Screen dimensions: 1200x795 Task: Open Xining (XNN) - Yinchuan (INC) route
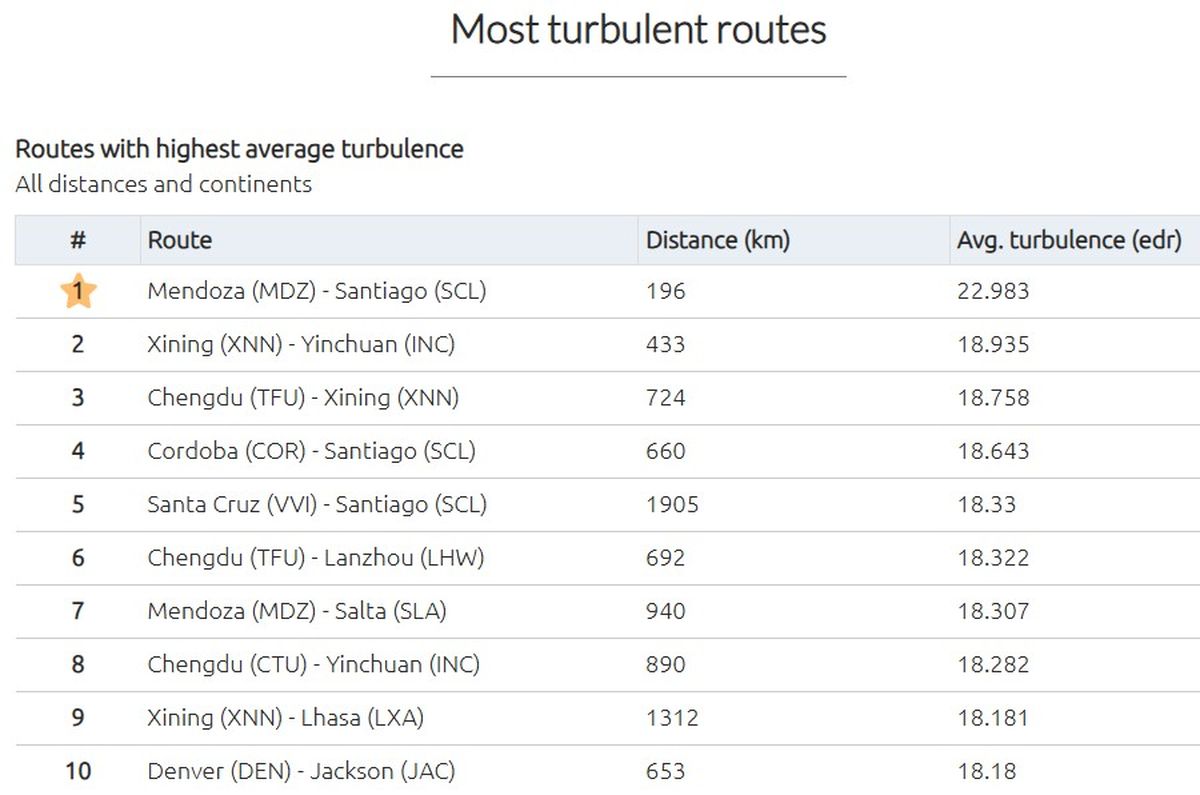[301, 344]
